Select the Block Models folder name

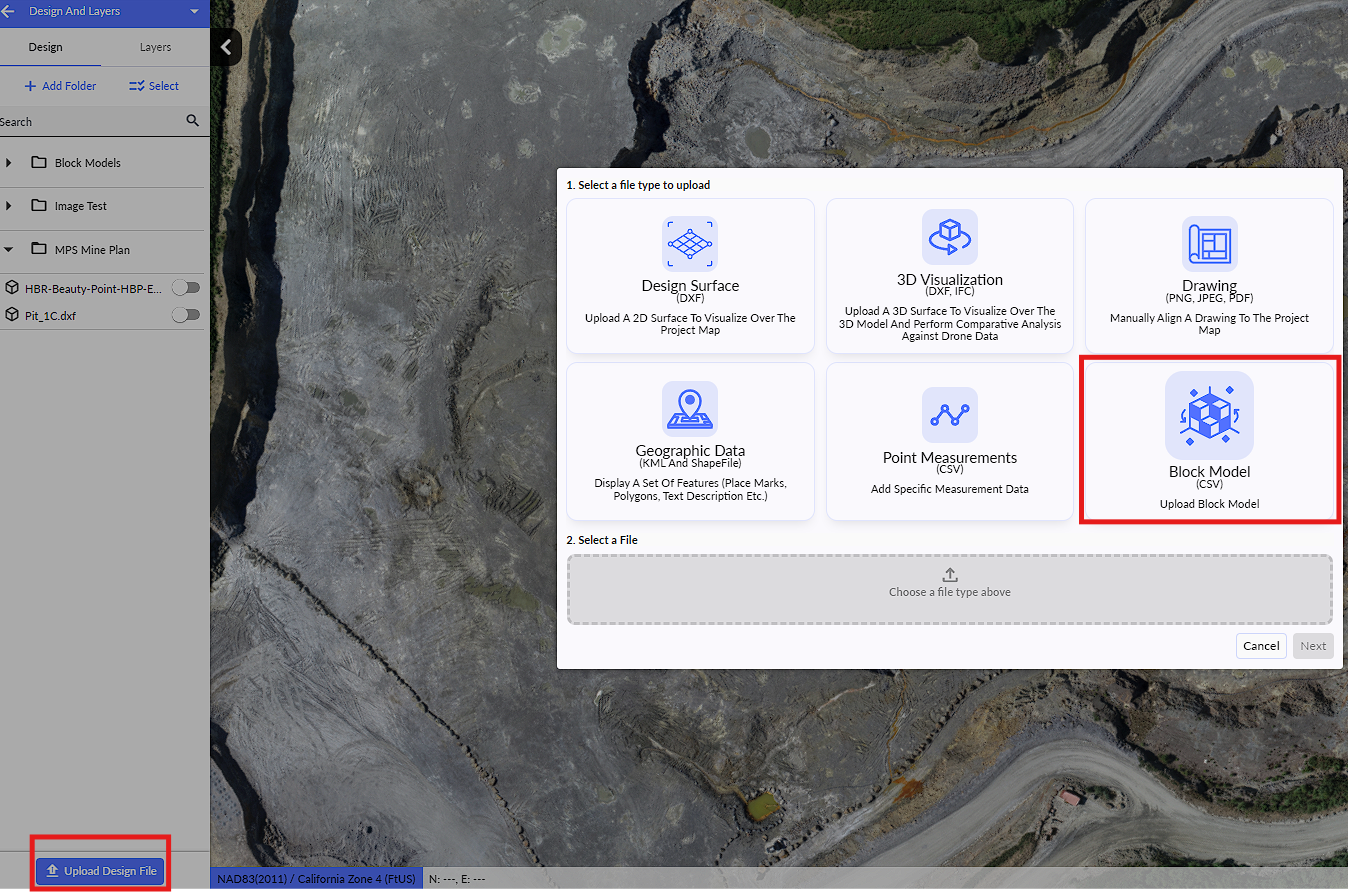pyautogui.click(x=88, y=163)
